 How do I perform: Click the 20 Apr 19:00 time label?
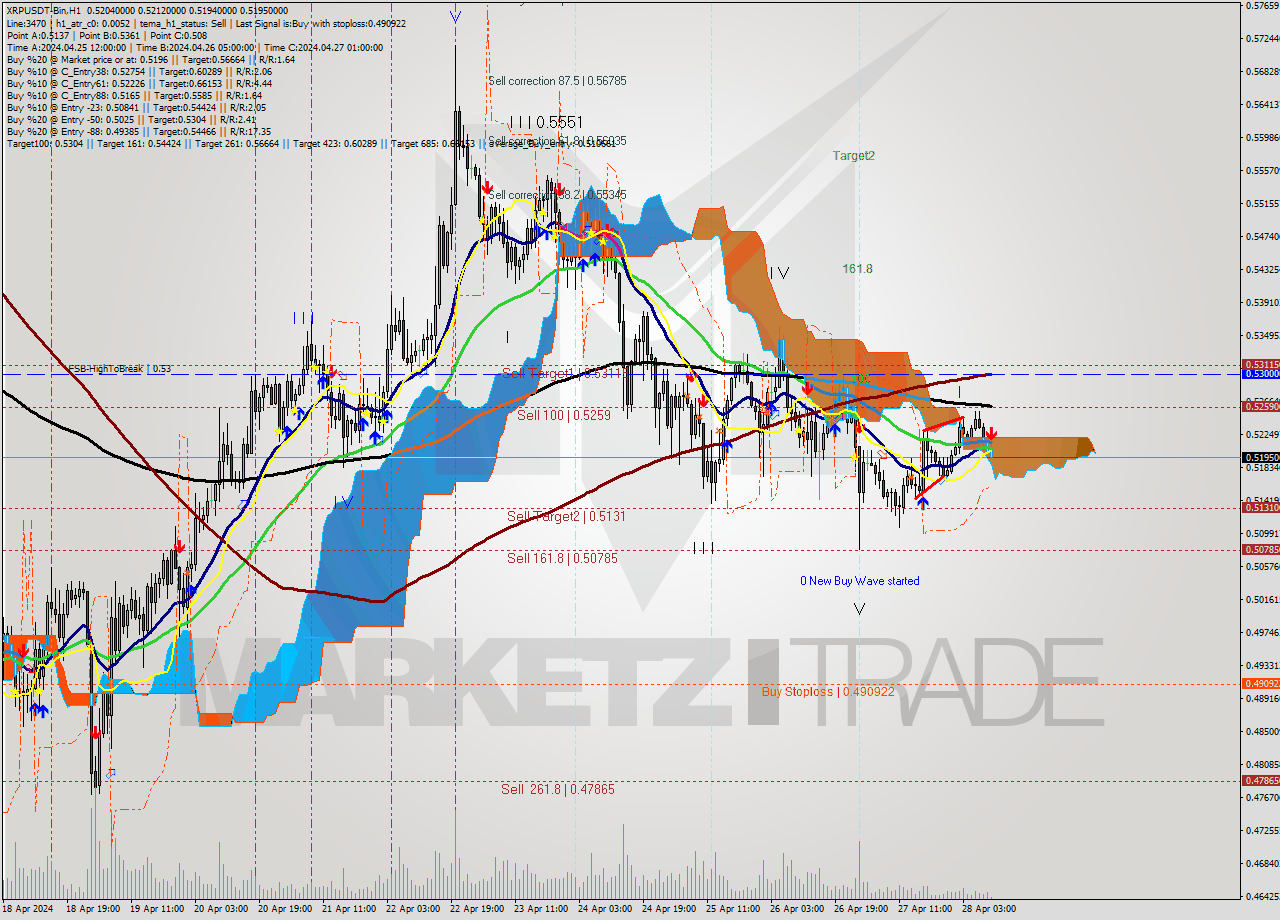[283, 909]
